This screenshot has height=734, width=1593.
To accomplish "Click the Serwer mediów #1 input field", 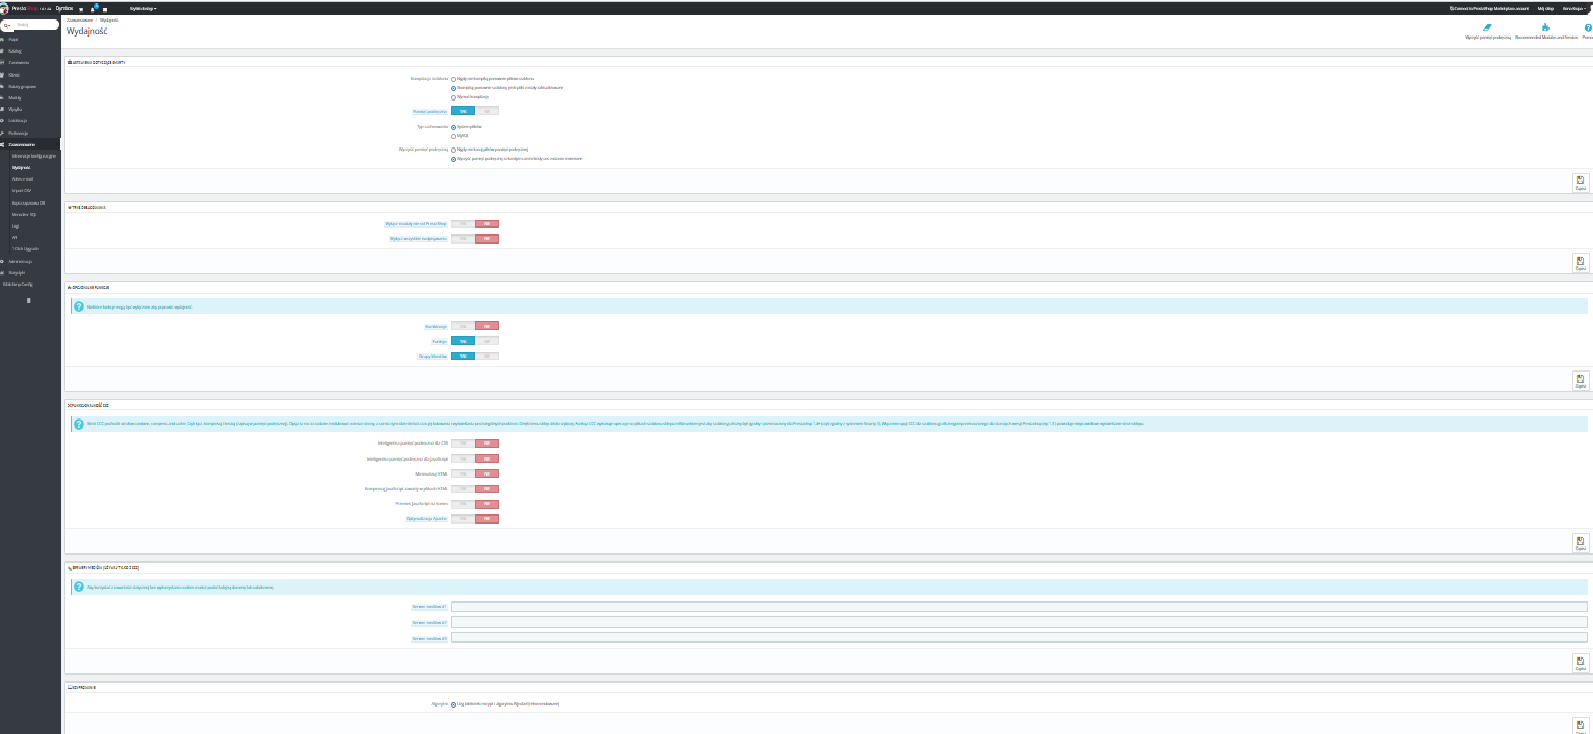I will pyautogui.click(x=1019, y=607).
